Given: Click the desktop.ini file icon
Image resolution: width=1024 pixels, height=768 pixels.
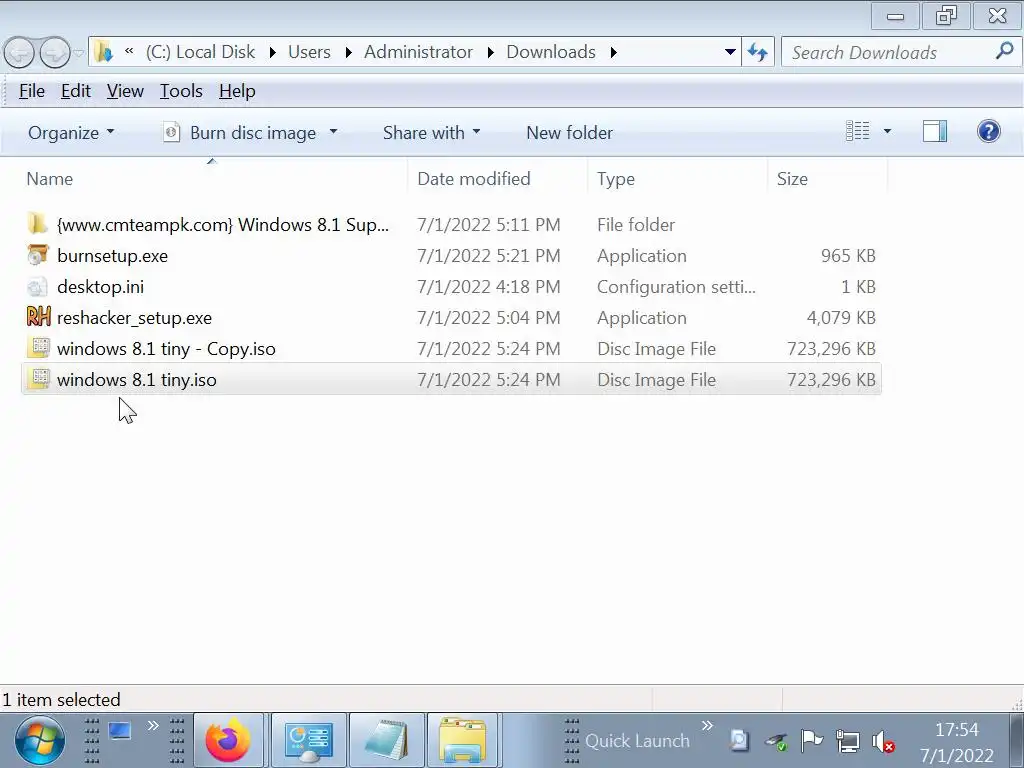Looking at the screenshot, I should (x=38, y=287).
